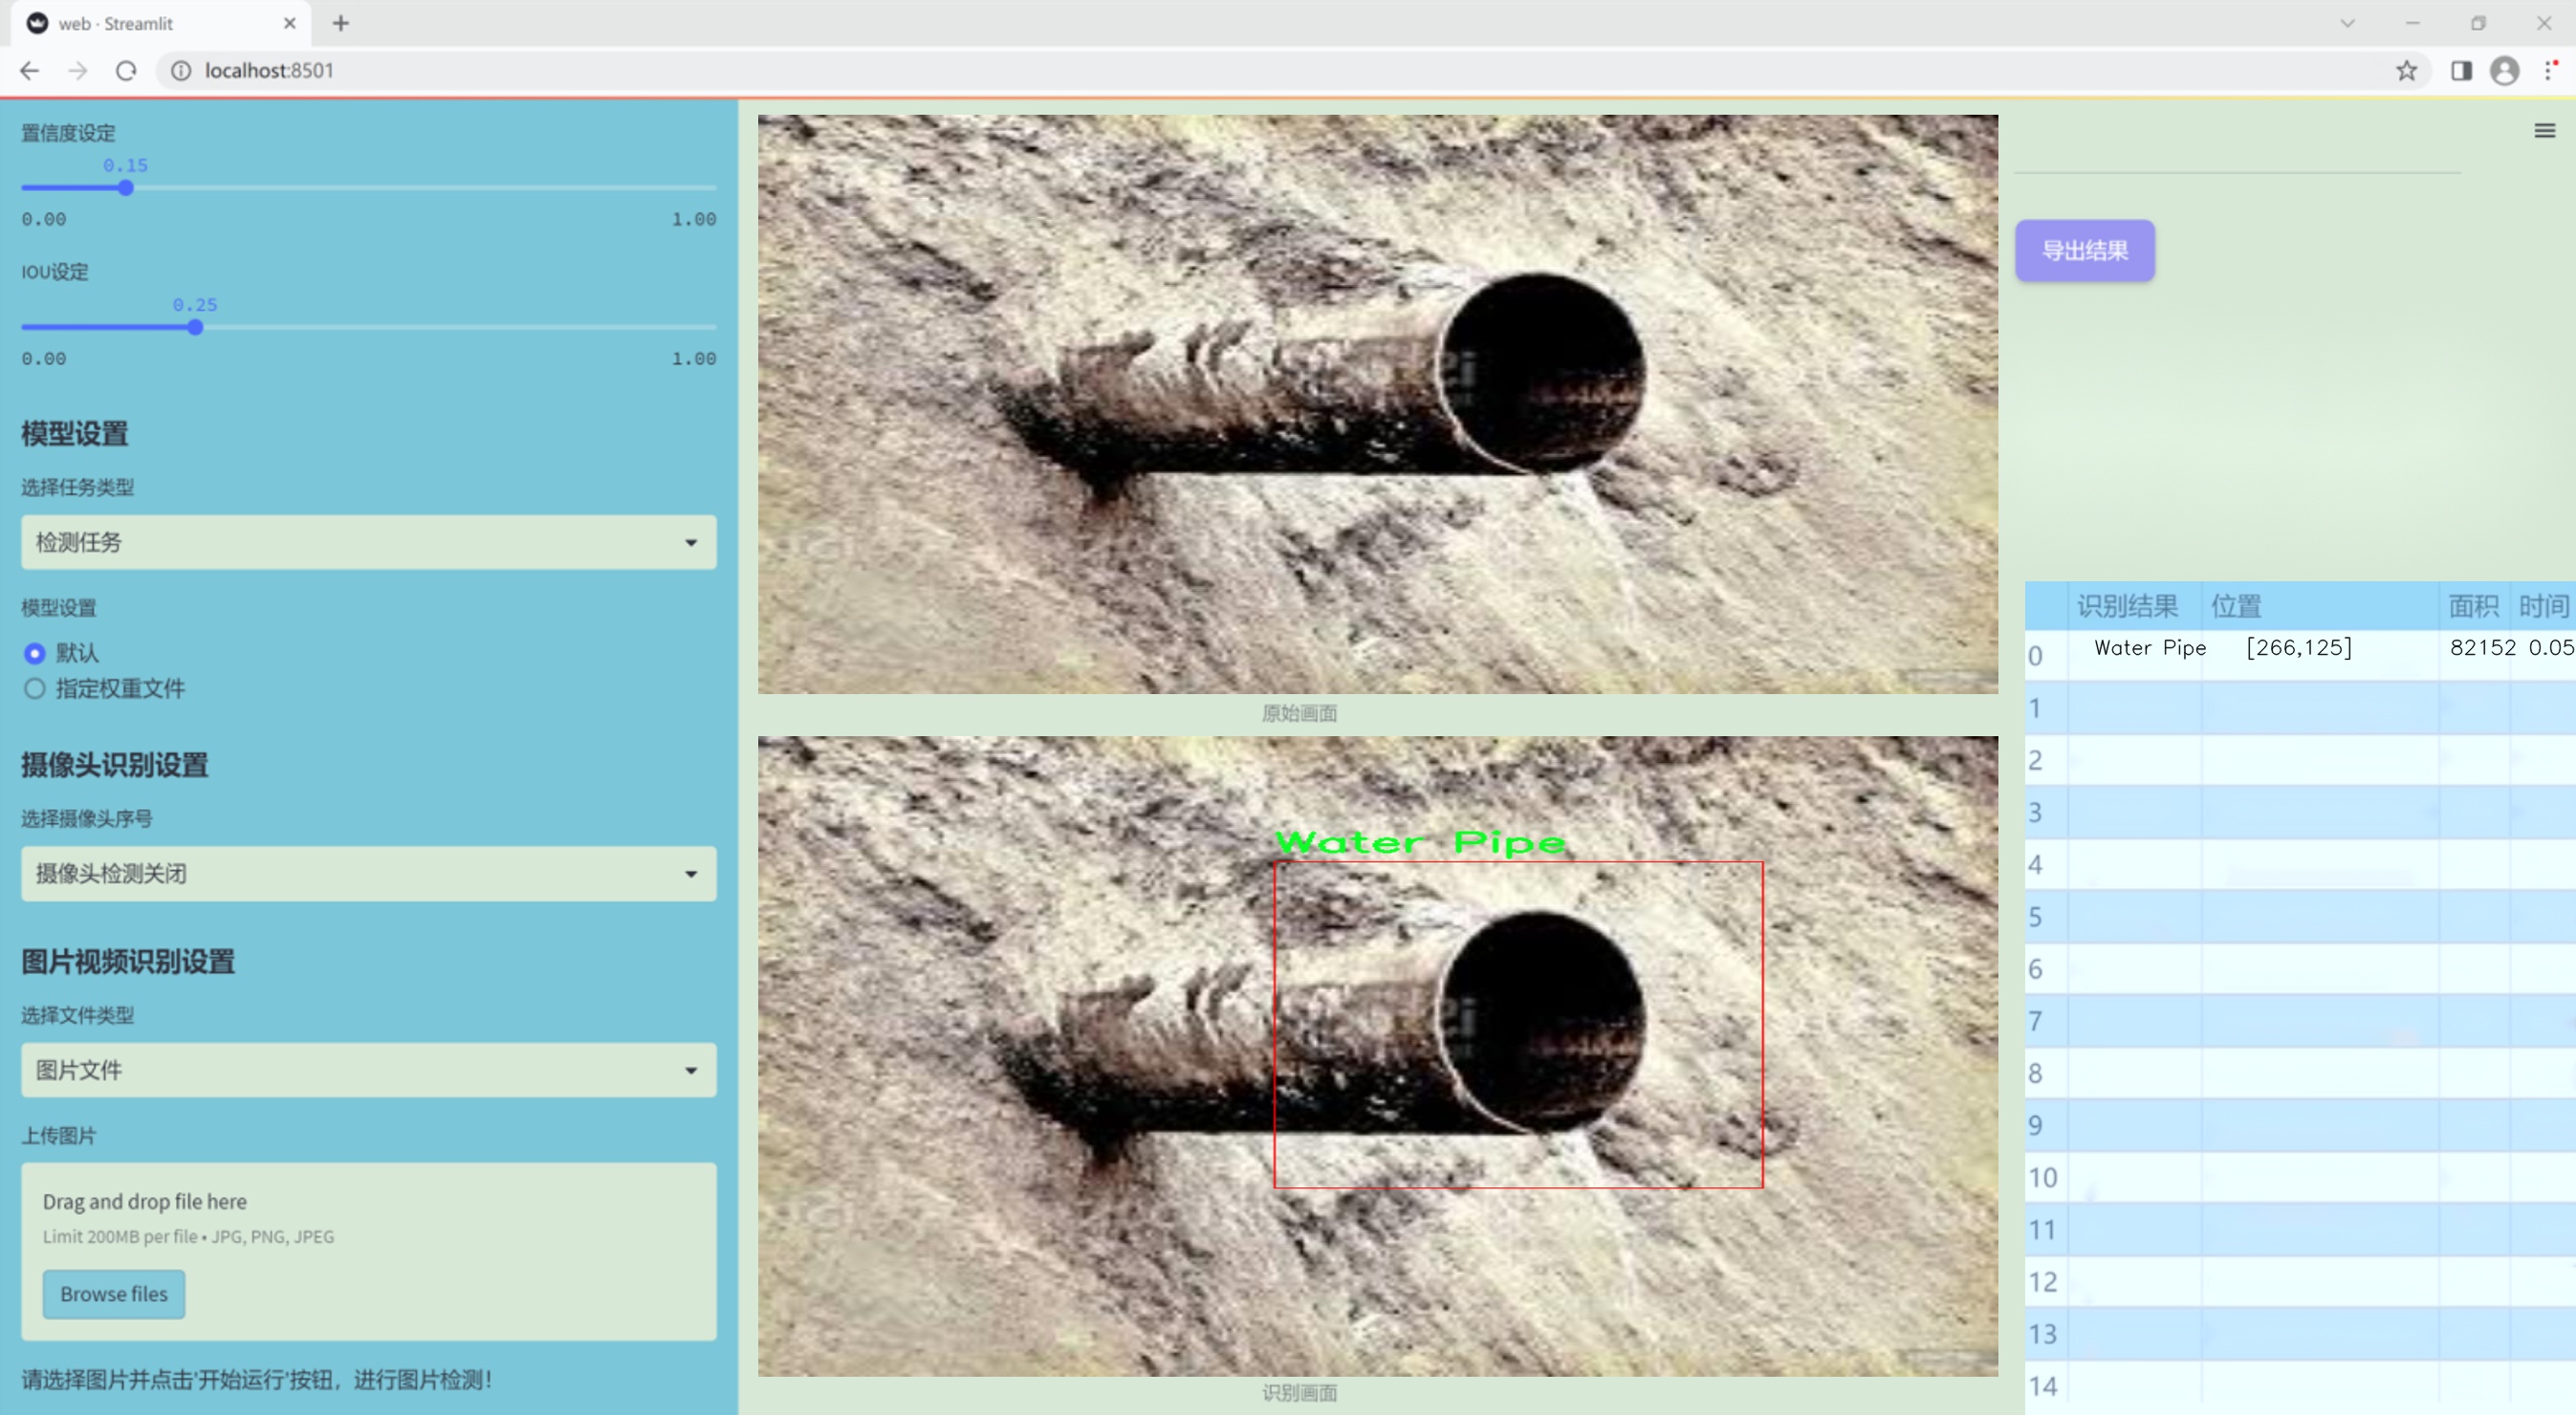Click the 识别结果 column header
Viewport: 2576px width, 1415px height.
pyautogui.click(x=2126, y=606)
